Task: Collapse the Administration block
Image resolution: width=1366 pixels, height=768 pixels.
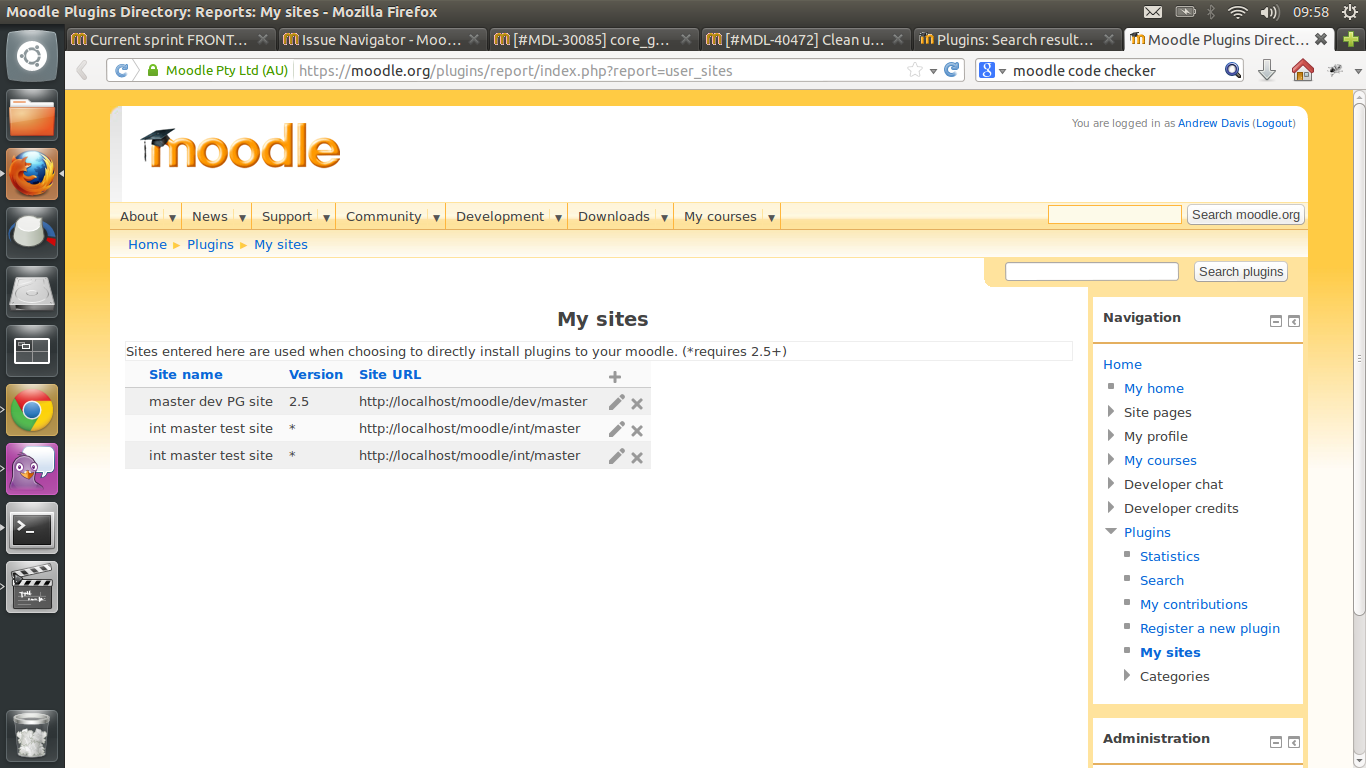Action: pyautogui.click(x=1275, y=742)
